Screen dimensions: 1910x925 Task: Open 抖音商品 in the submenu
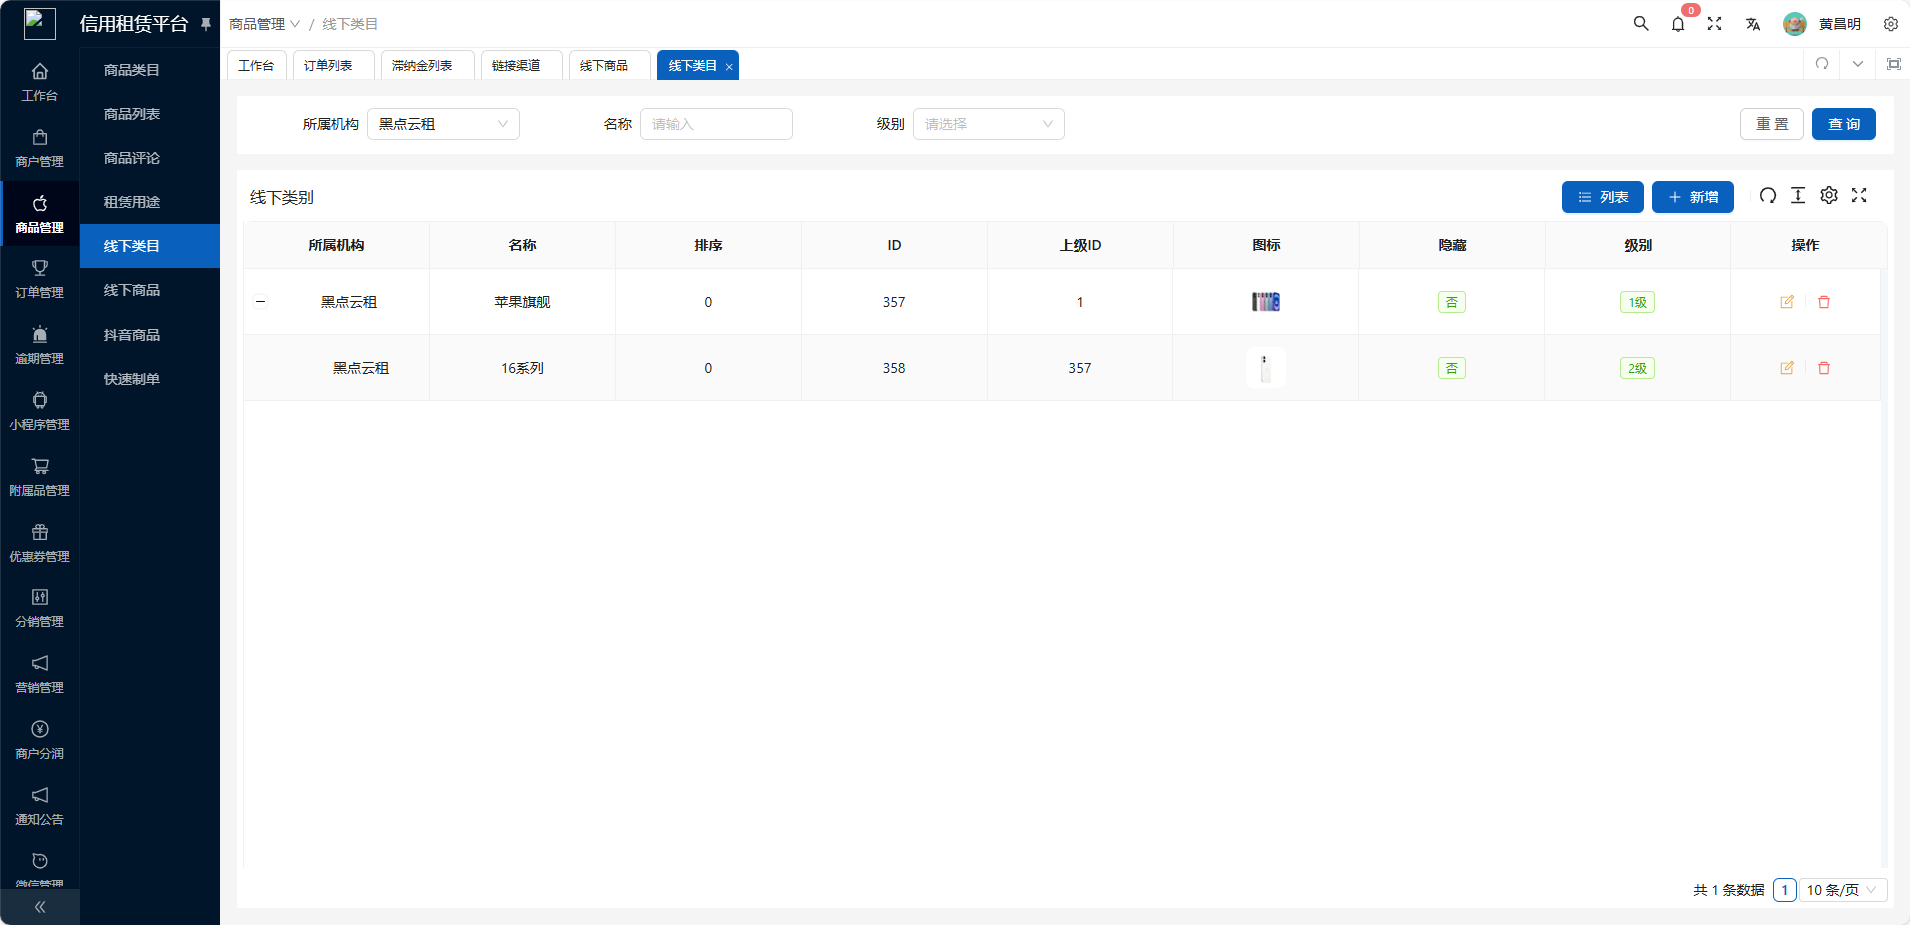point(132,335)
